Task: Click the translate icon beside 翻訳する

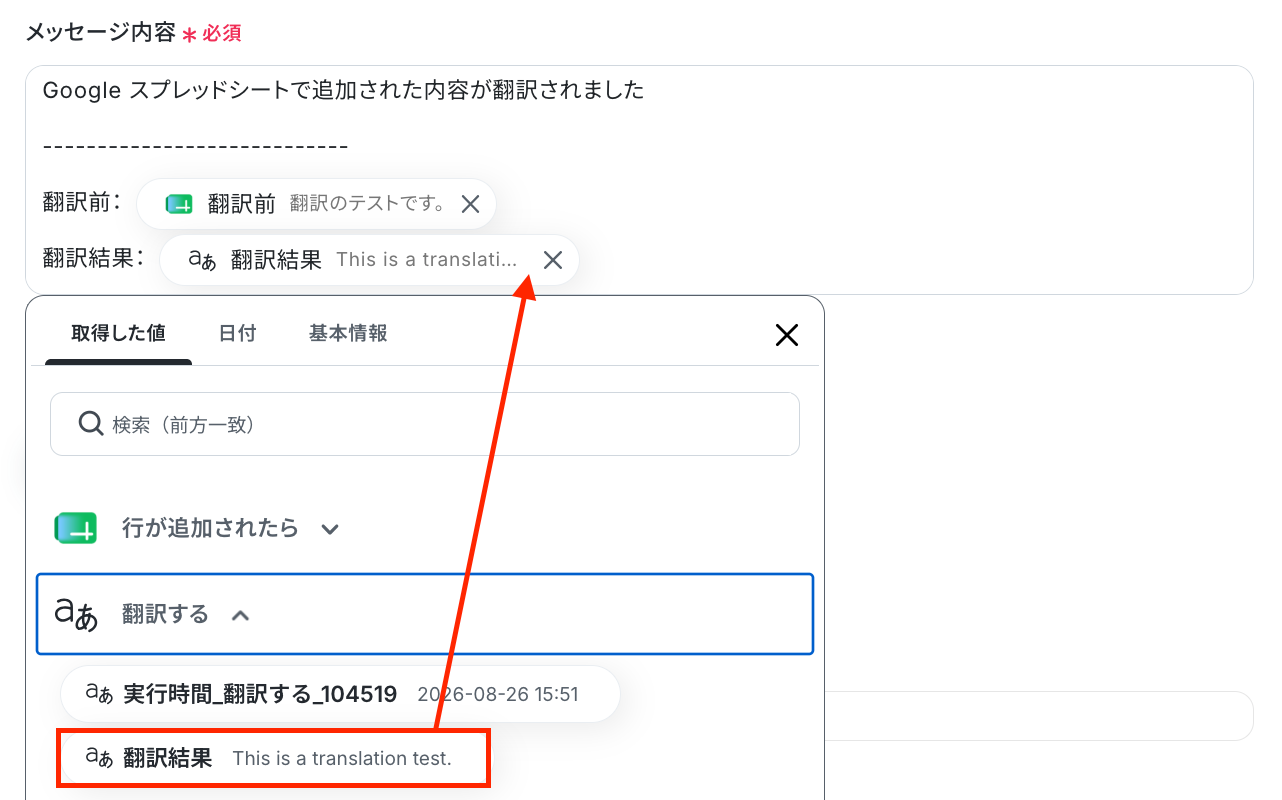Action: tap(76, 613)
